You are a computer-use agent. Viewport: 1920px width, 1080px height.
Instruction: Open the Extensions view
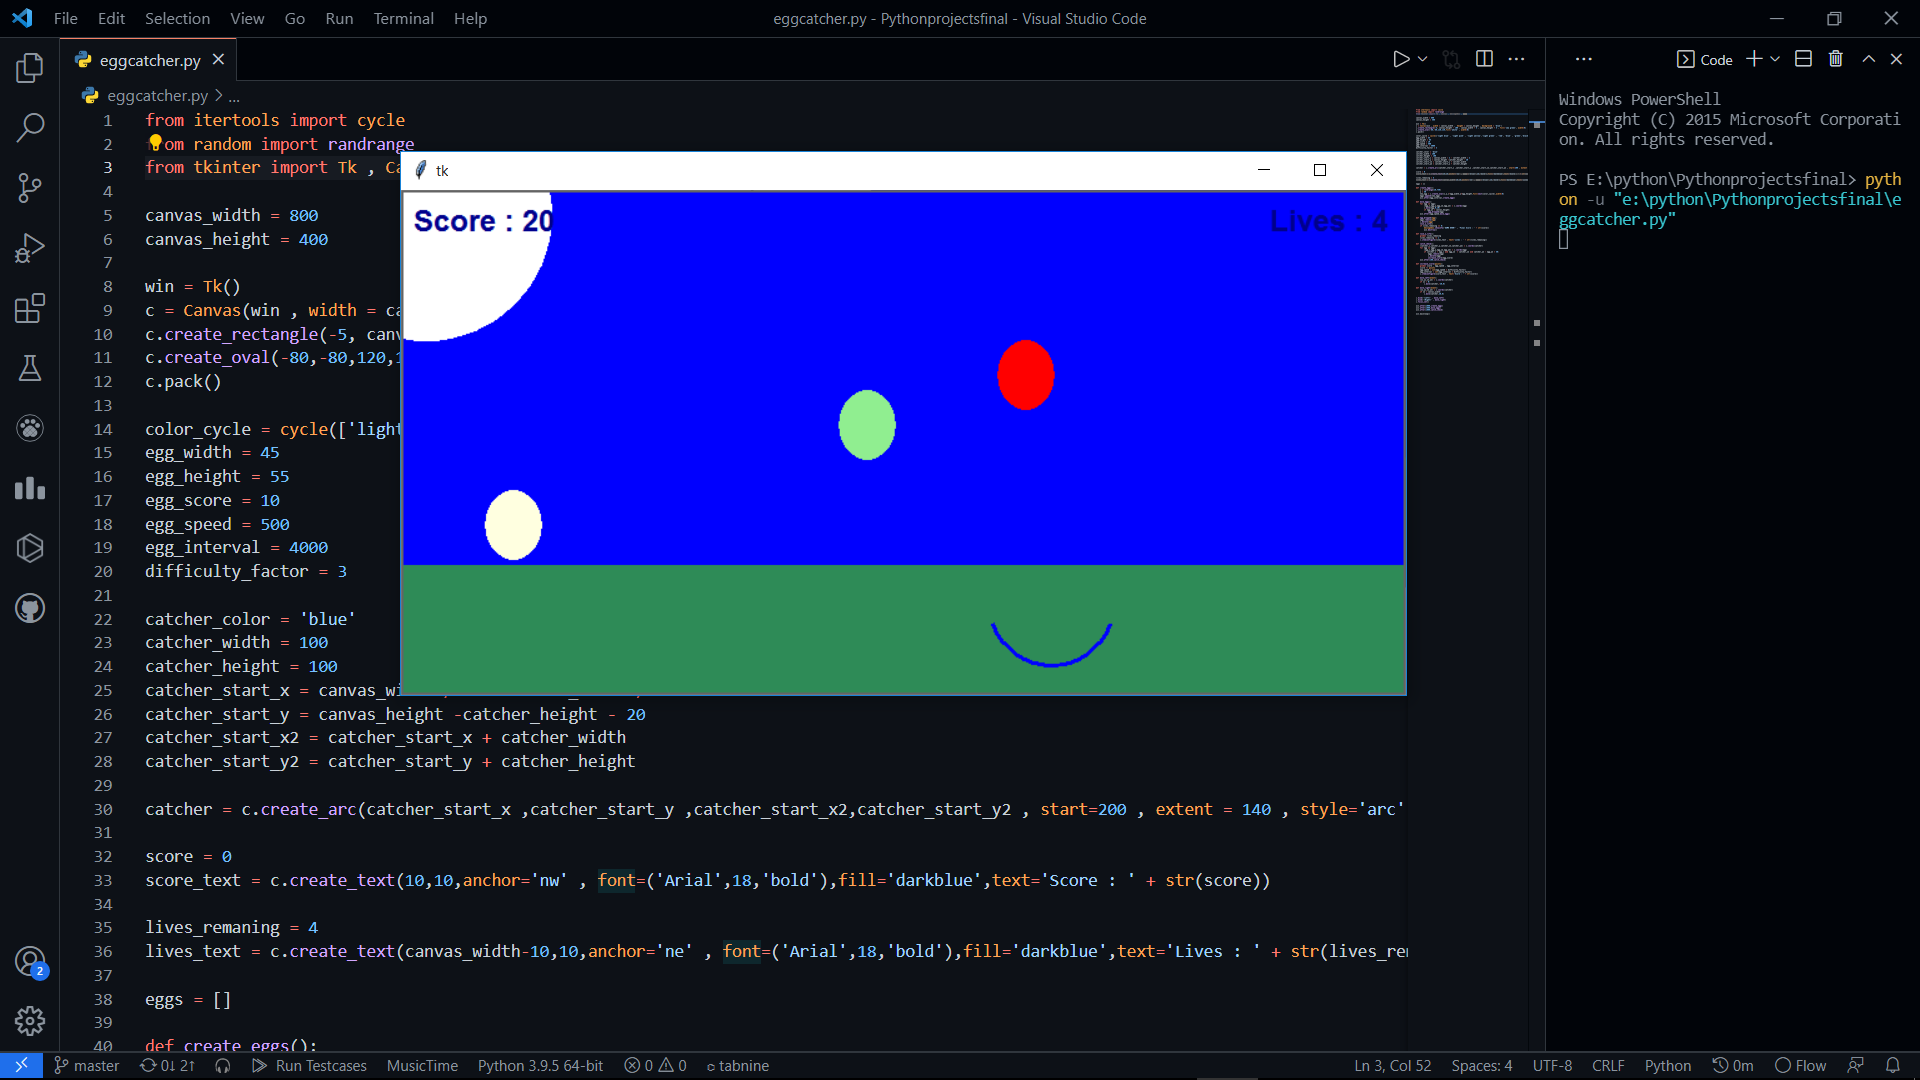tap(30, 308)
